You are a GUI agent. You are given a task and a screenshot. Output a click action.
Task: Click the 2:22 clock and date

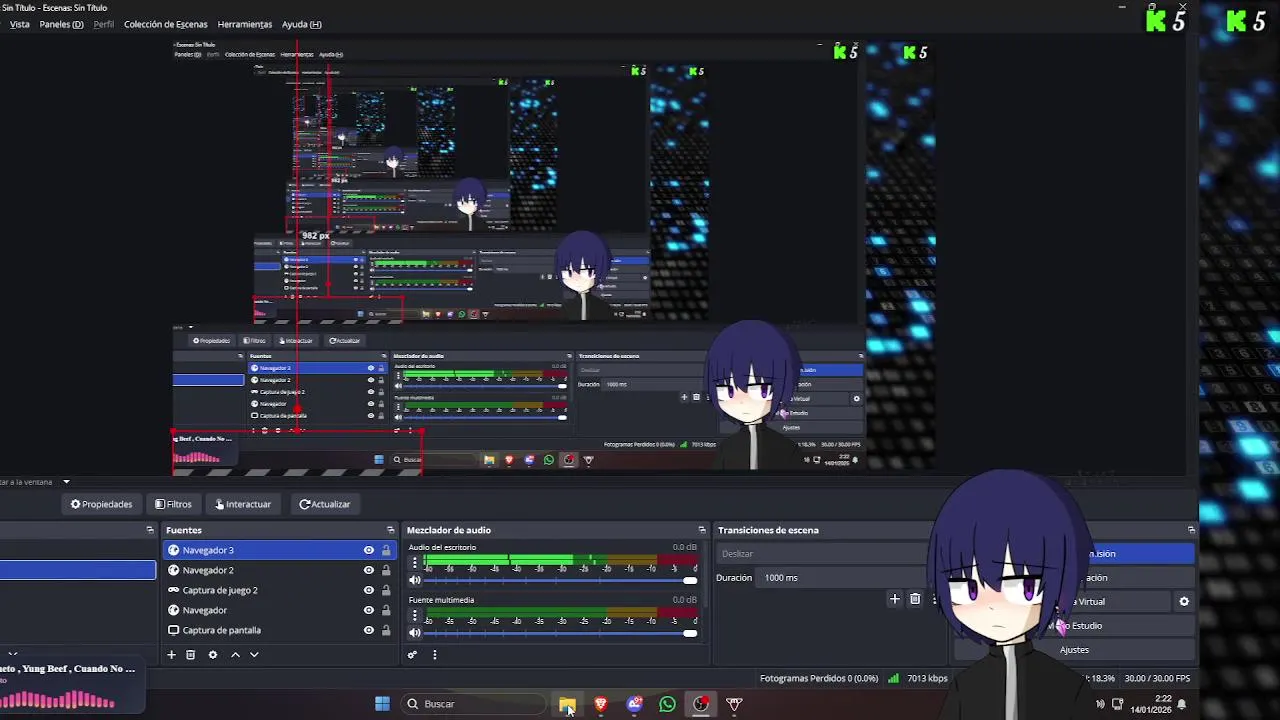click(x=1150, y=704)
